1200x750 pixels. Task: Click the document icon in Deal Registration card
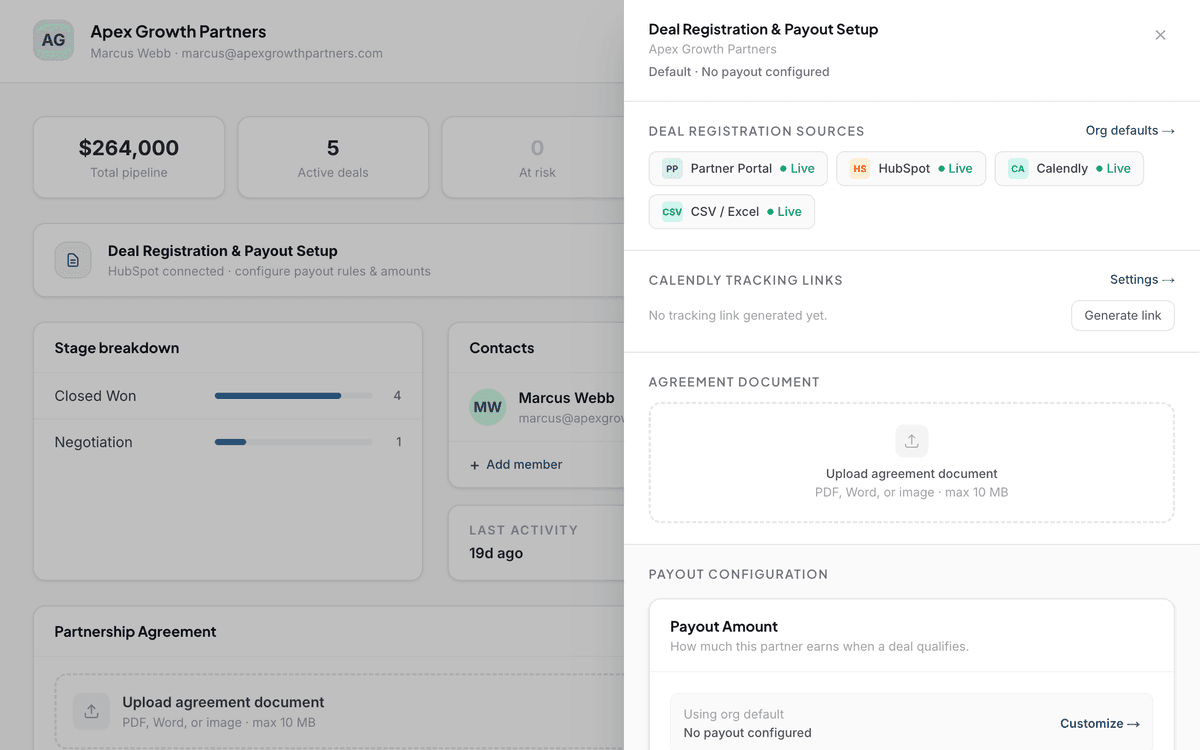(x=73, y=260)
